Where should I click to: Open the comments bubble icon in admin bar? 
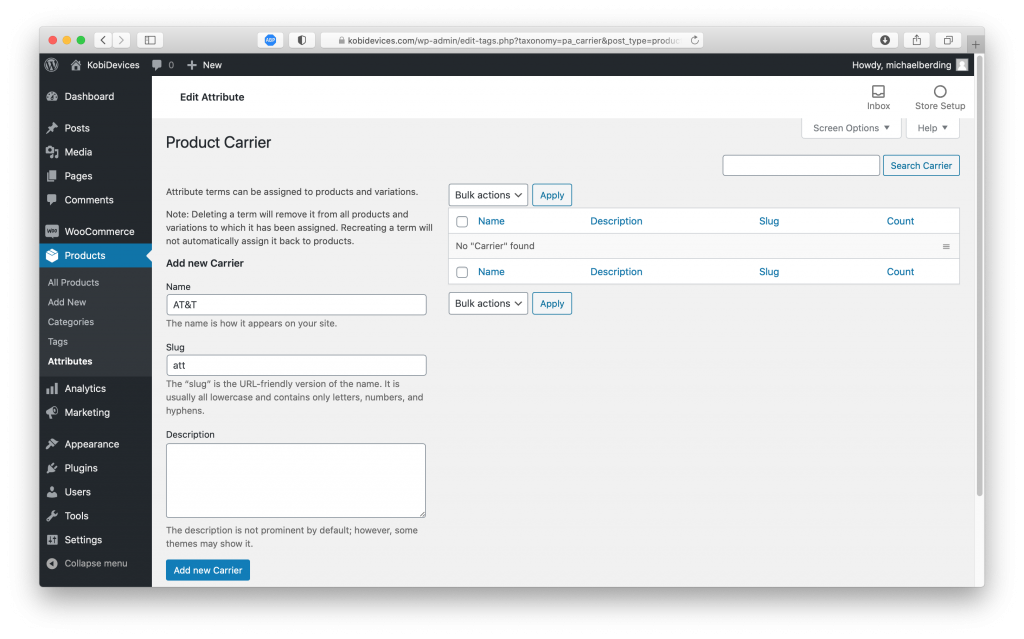click(x=157, y=65)
